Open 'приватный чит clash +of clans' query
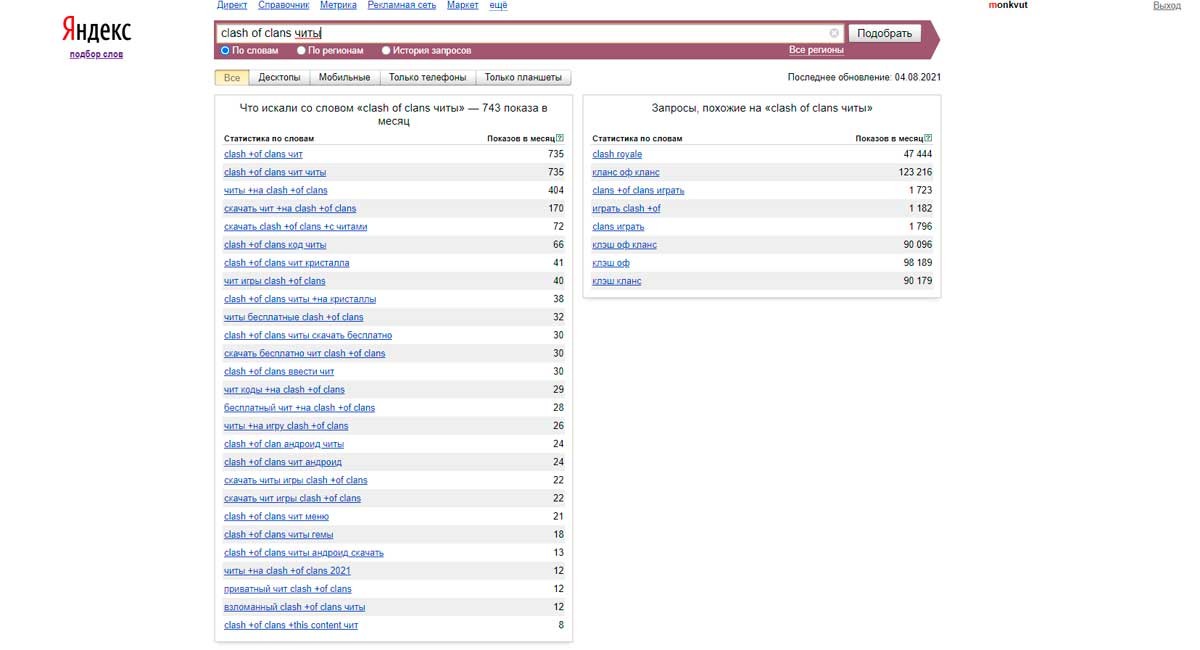This screenshot has width=1200, height=650. (x=288, y=589)
